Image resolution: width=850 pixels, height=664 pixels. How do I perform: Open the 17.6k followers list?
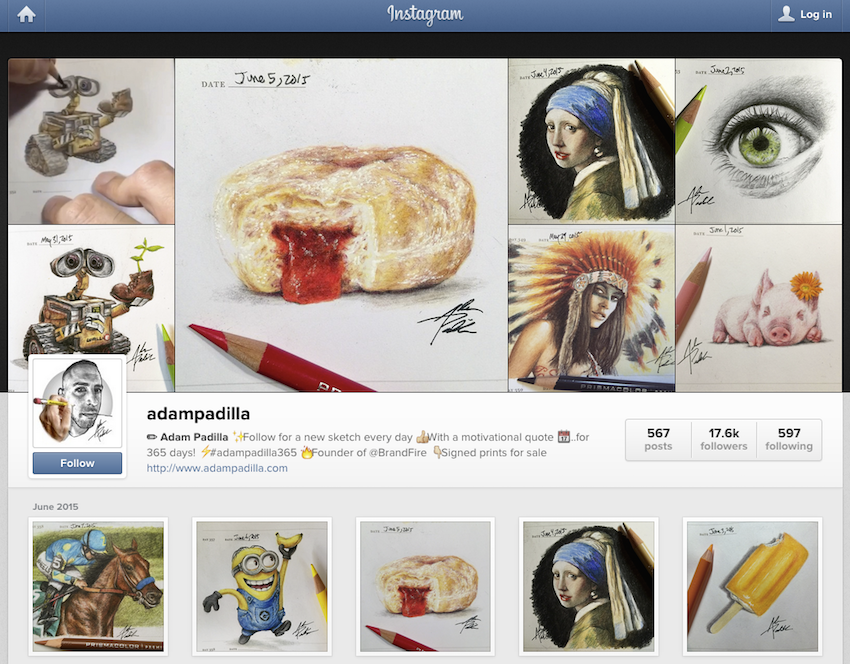pyautogui.click(x=724, y=440)
